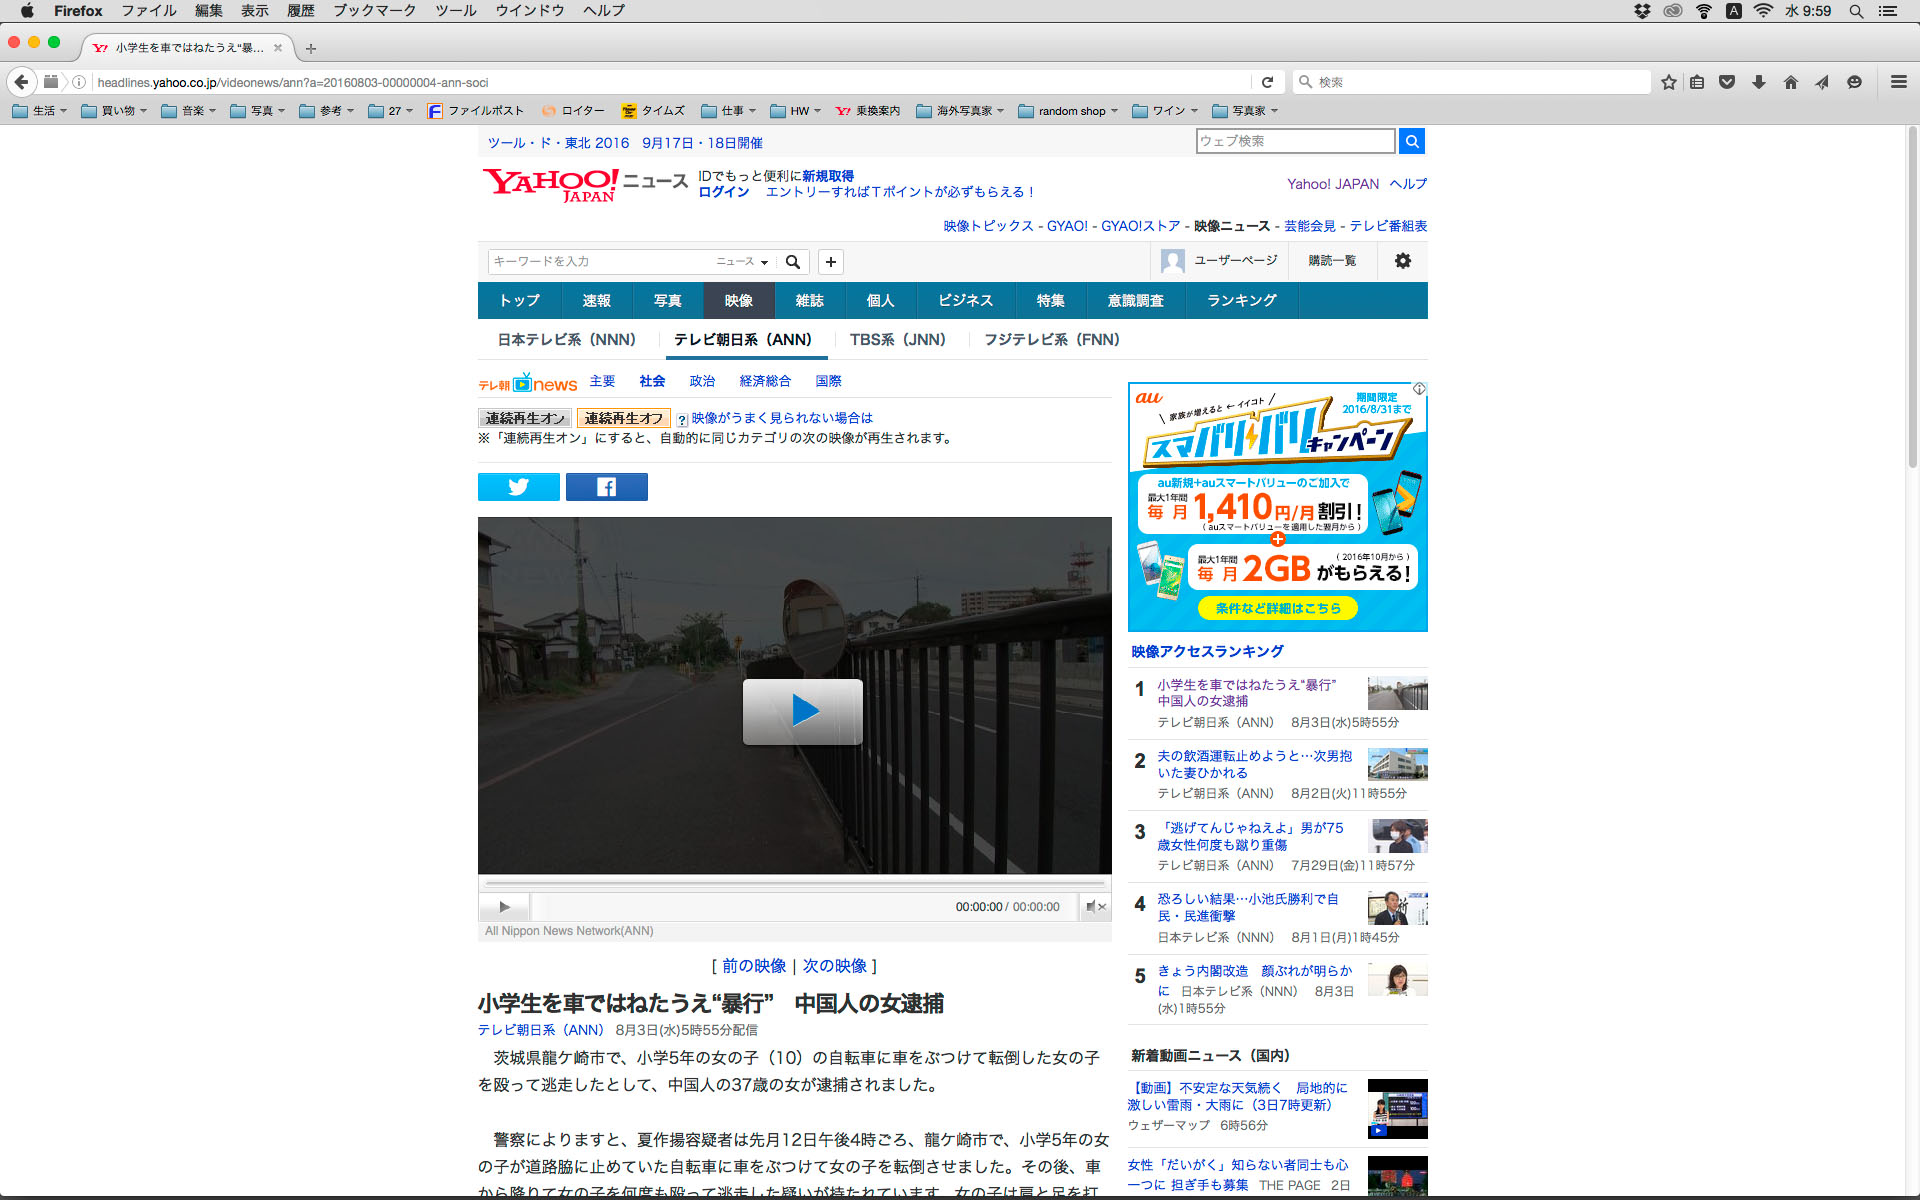The height and width of the screenshot is (1200, 1920).
Task: Click the video seek progress bar
Action: pyautogui.click(x=795, y=884)
